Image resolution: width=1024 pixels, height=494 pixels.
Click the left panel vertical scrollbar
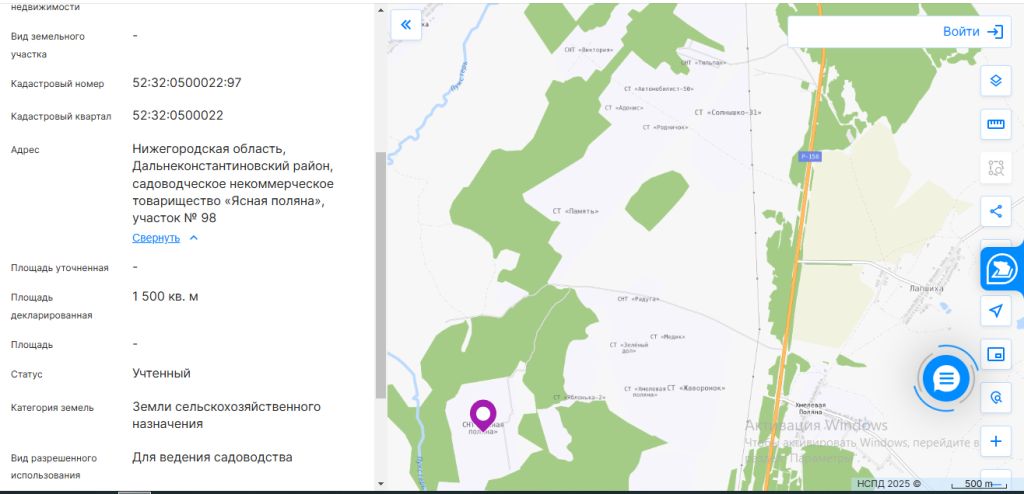pyautogui.click(x=380, y=270)
